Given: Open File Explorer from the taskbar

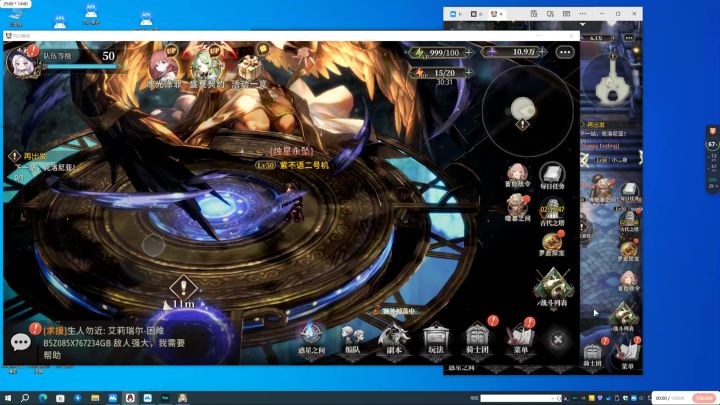Looking at the screenshot, I should pos(95,398).
